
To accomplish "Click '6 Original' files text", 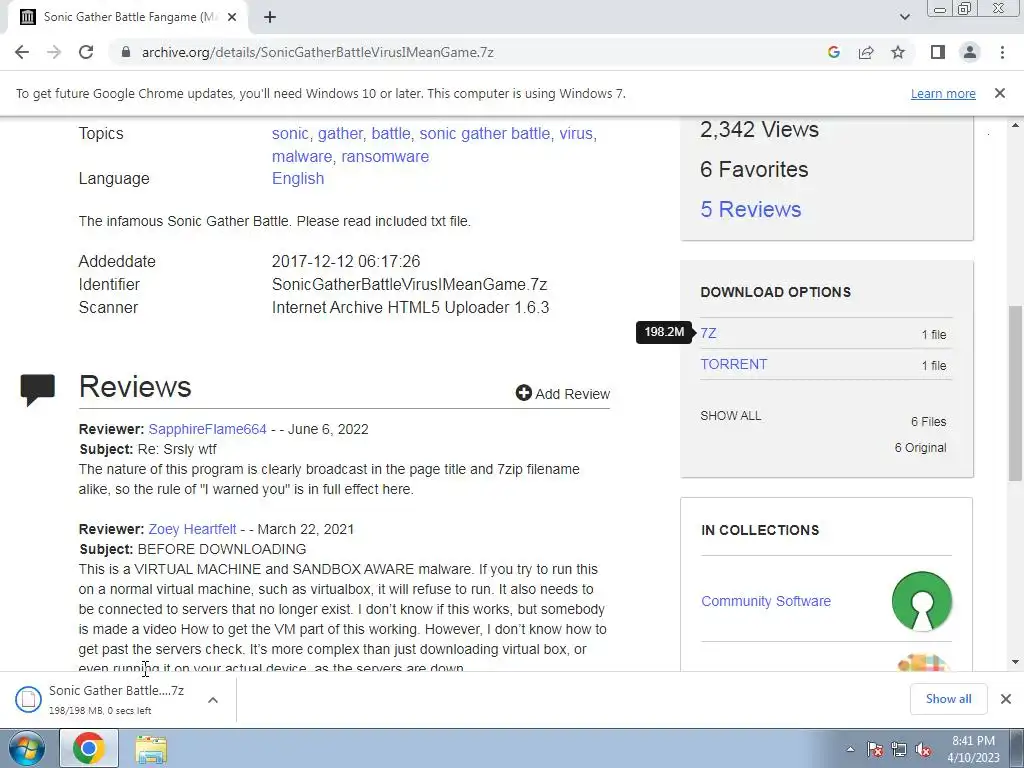I will coord(920,448).
